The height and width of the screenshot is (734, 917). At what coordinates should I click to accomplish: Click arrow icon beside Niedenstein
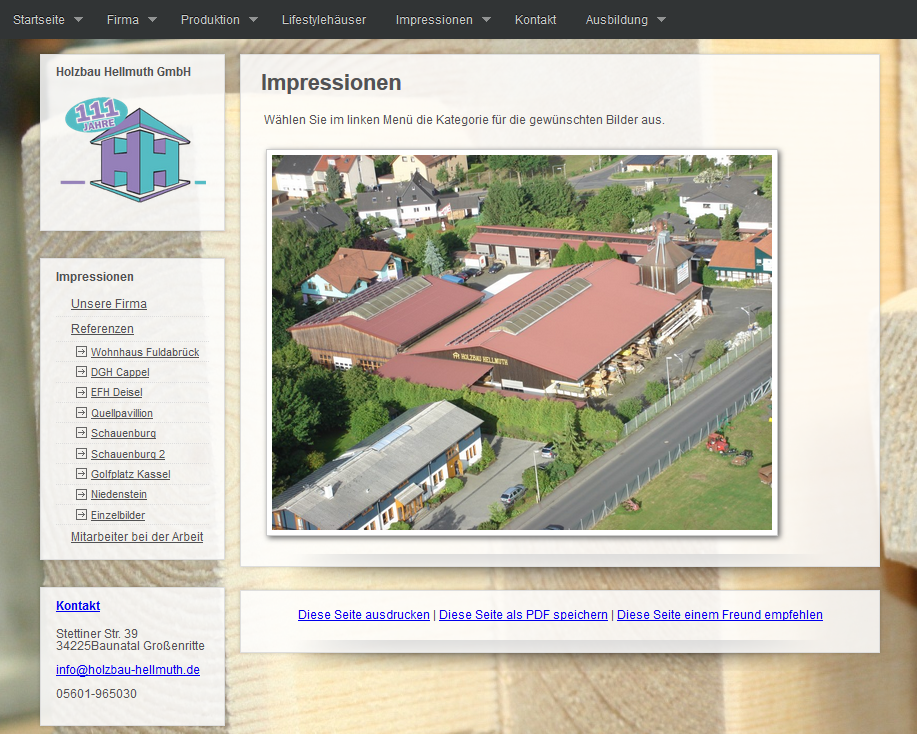81,494
